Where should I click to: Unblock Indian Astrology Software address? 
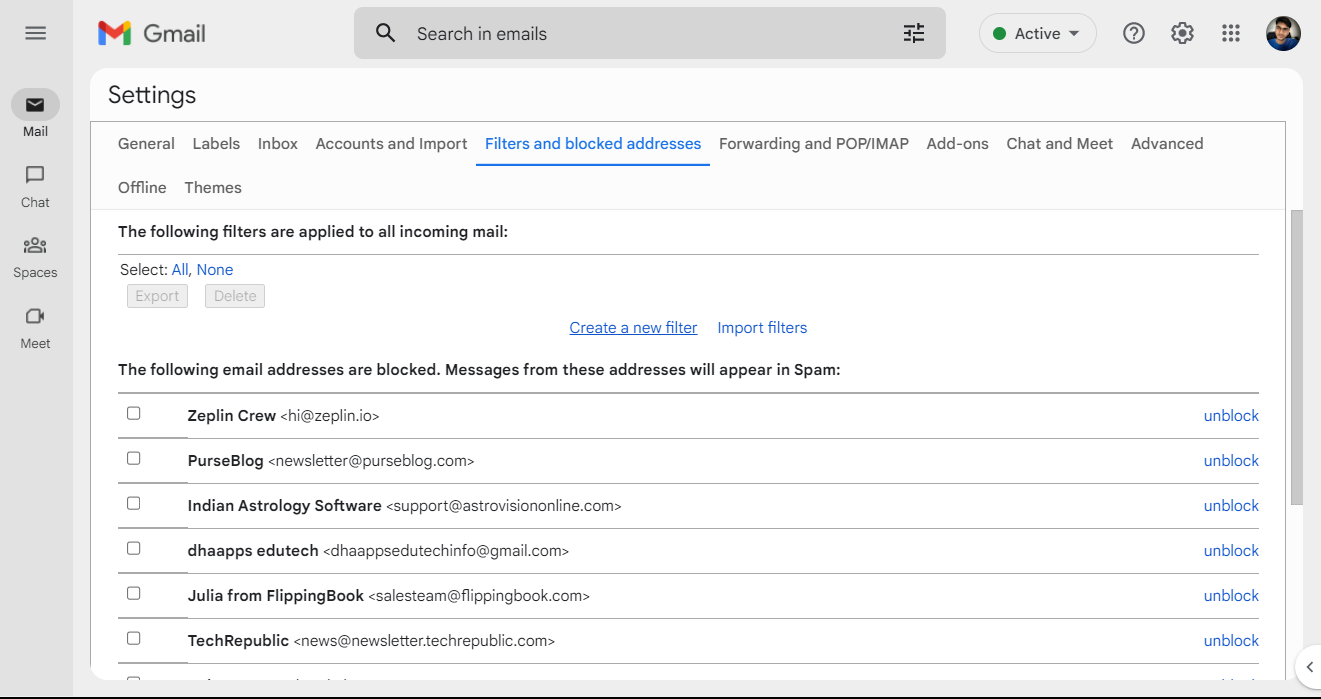click(1231, 506)
